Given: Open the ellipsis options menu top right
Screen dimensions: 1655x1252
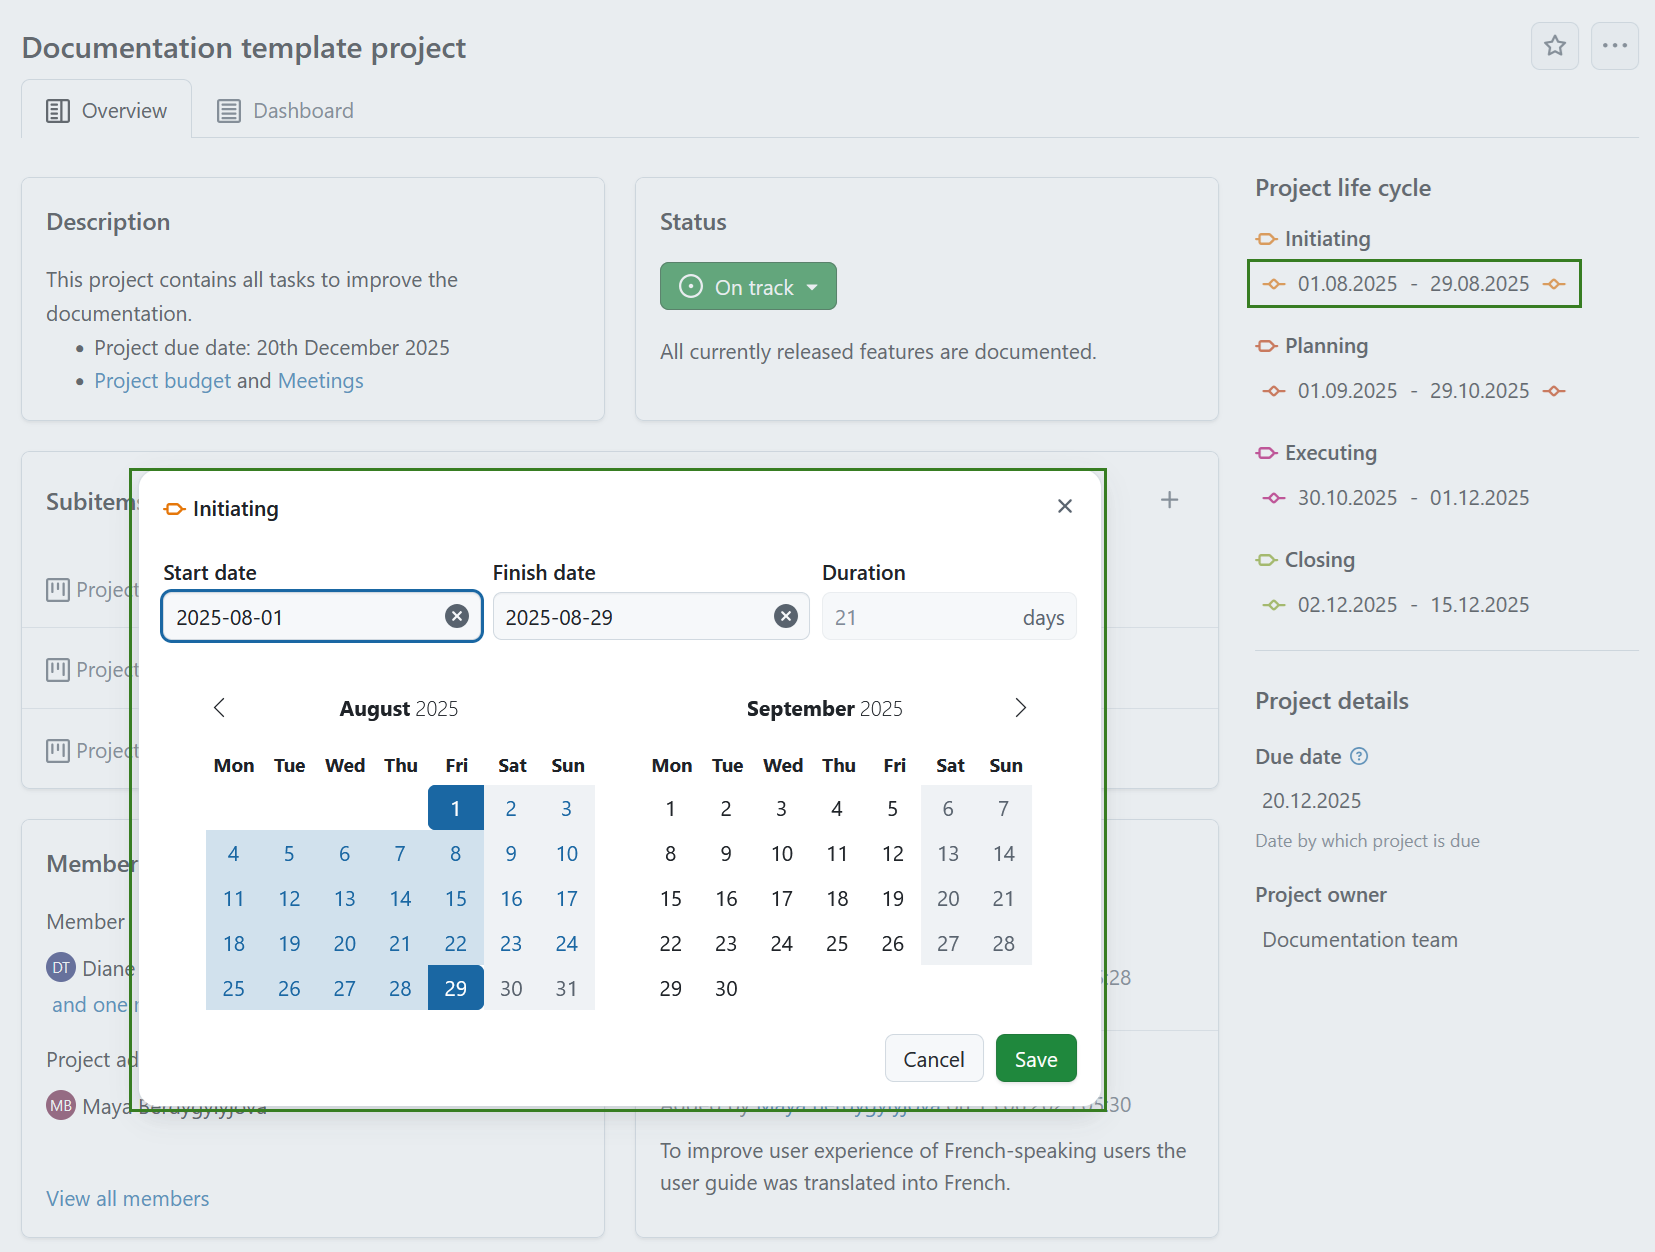Looking at the screenshot, I should coord(1615,46).
